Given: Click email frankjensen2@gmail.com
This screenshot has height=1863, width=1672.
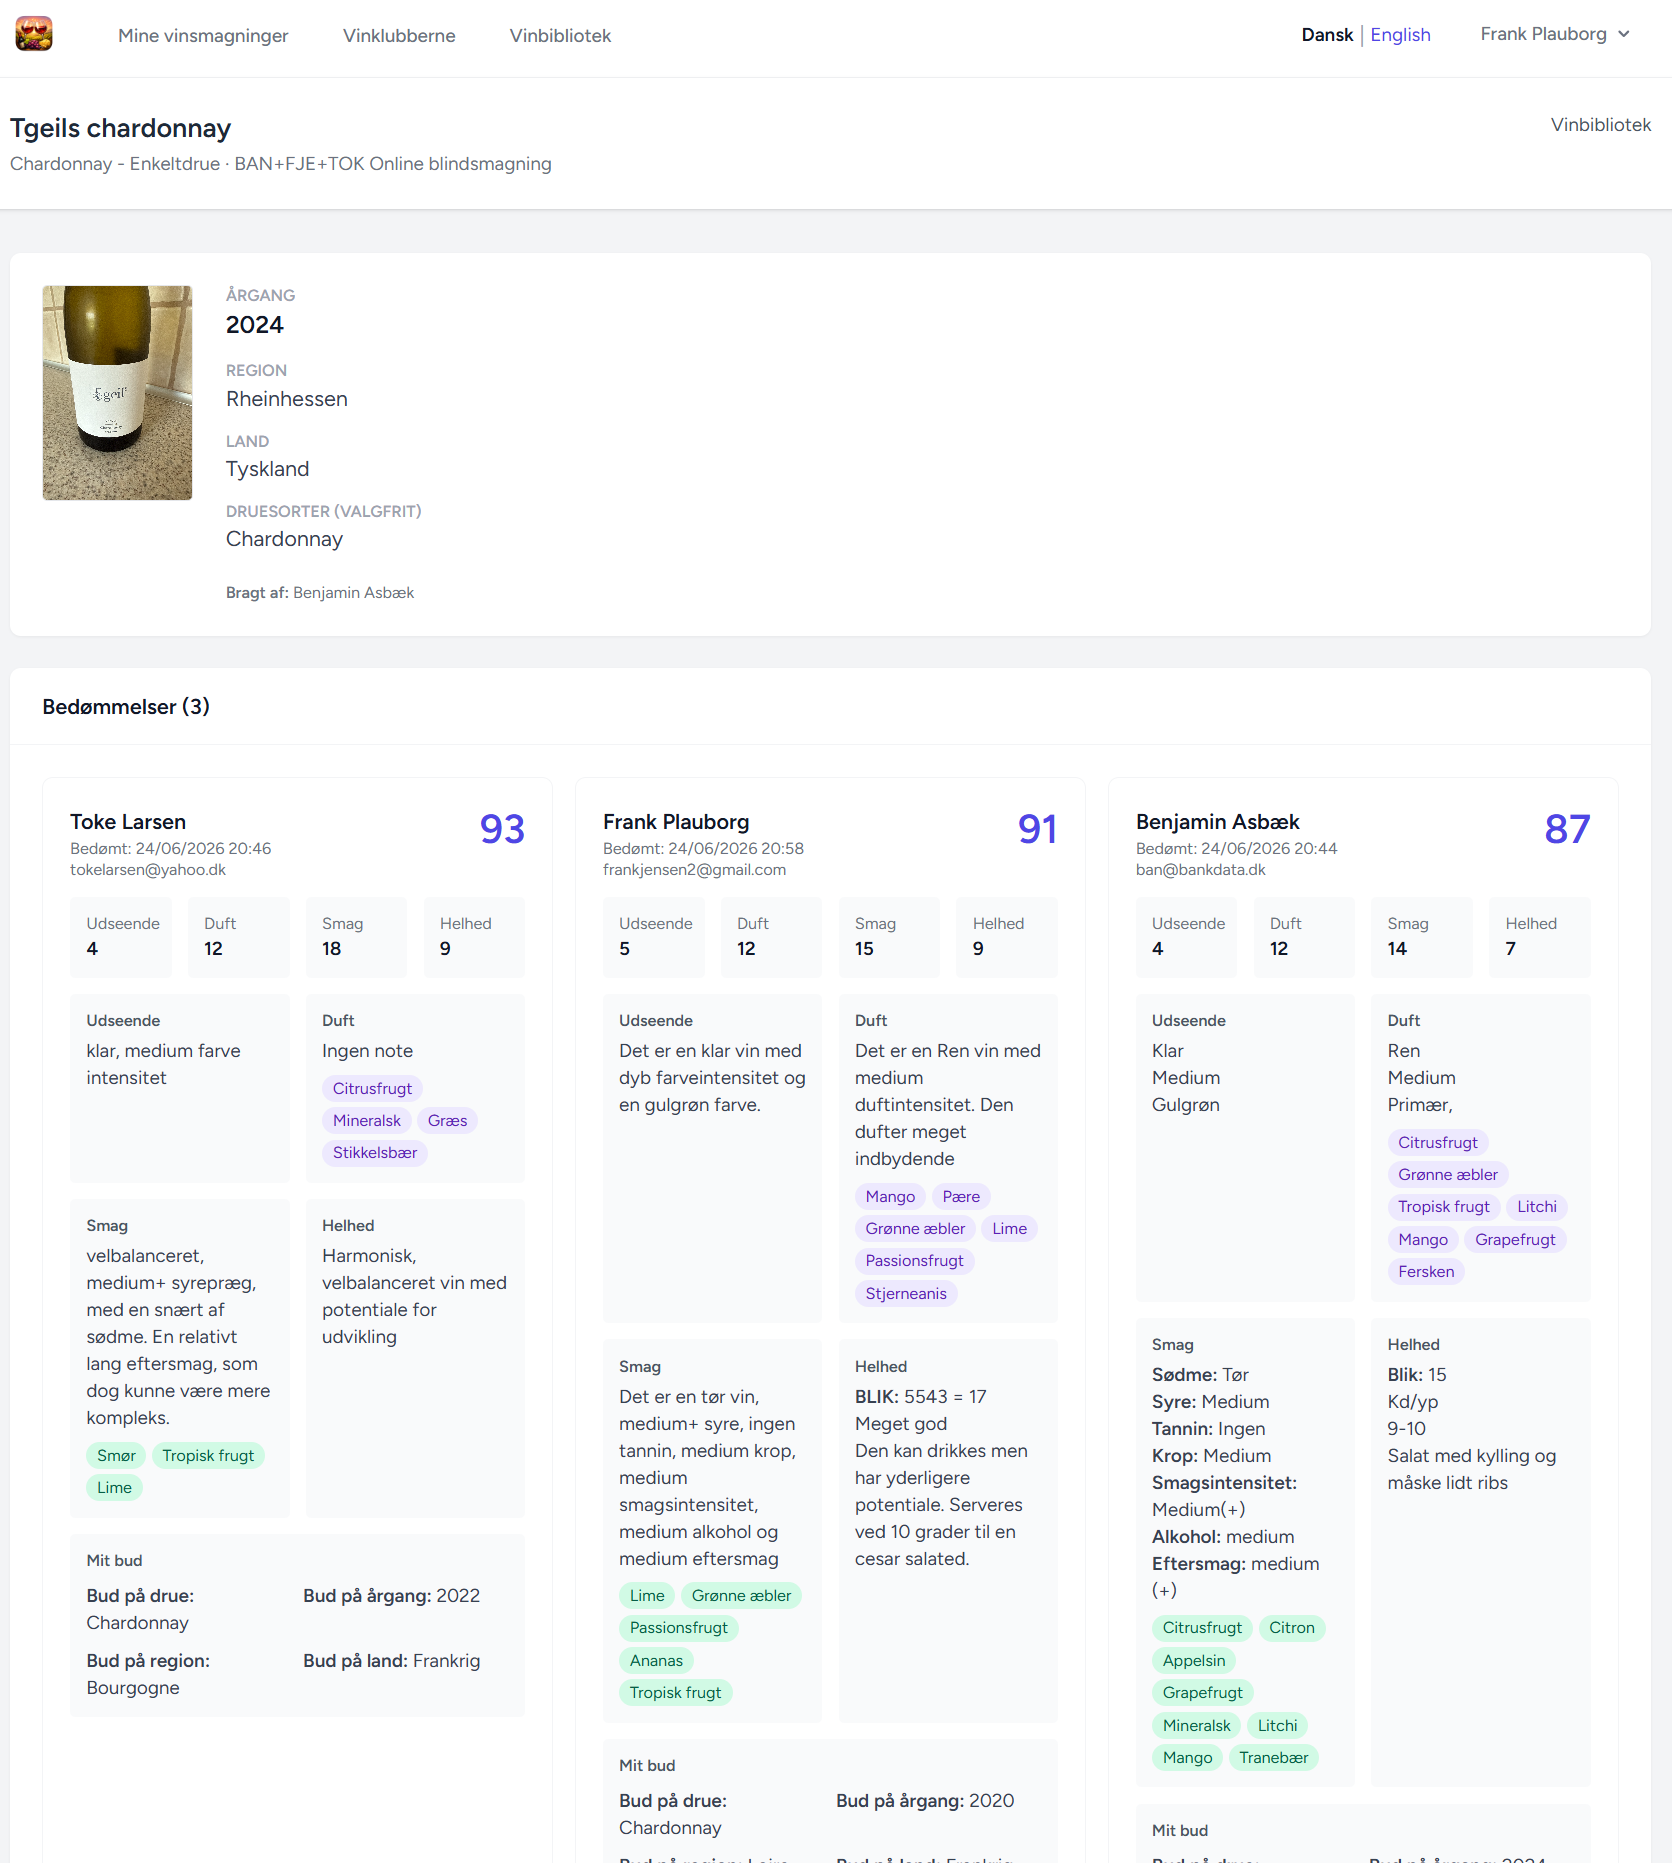Looking at the screenshot, I should point(694,870).
